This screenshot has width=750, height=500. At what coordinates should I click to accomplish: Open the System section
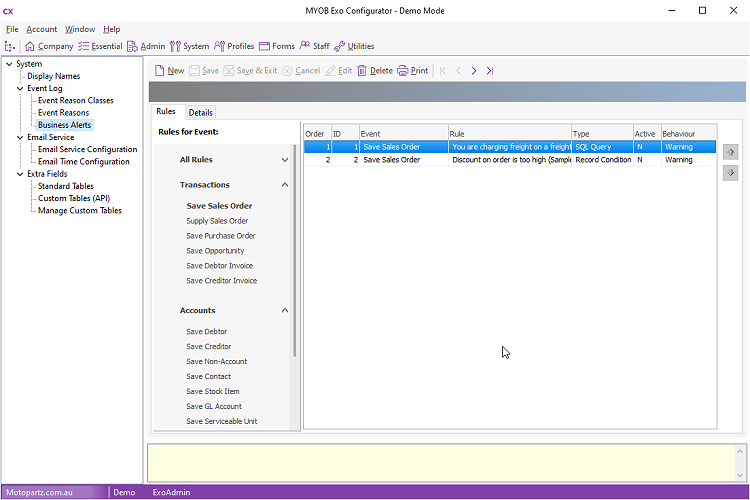189,46
